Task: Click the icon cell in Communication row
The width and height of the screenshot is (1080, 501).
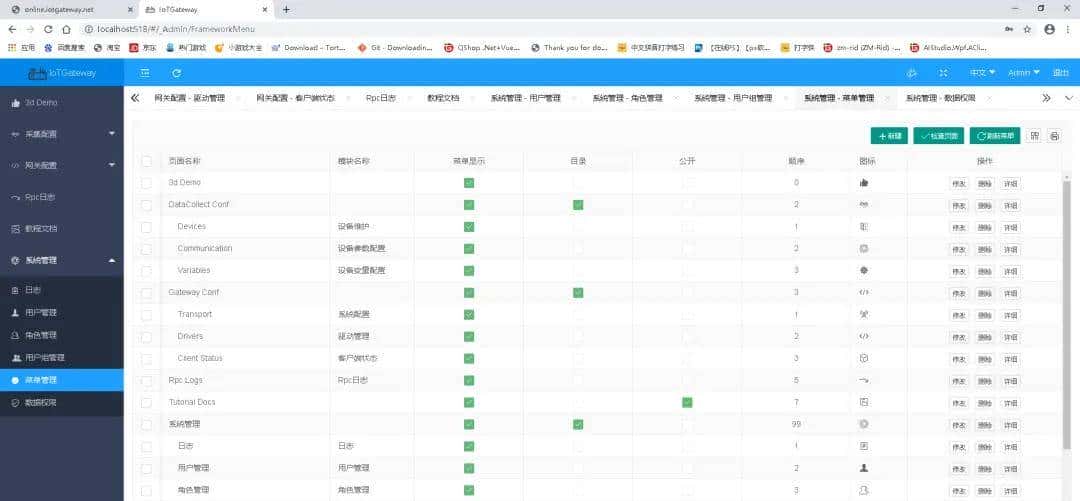Action: point(864,248)
